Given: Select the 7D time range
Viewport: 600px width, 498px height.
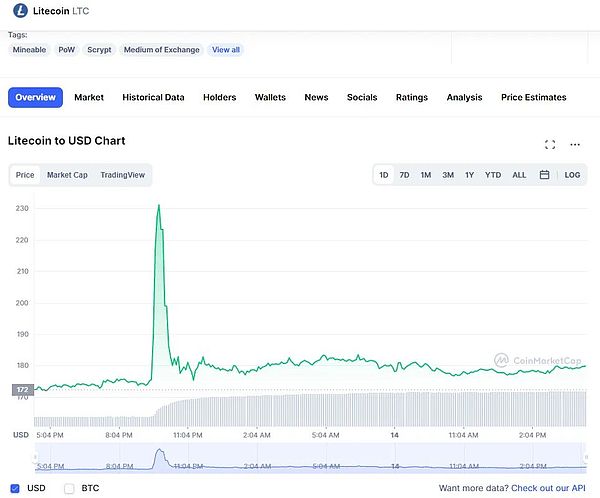Looking at the screenshot, I should pyautogui.click(x=404, y=175).
